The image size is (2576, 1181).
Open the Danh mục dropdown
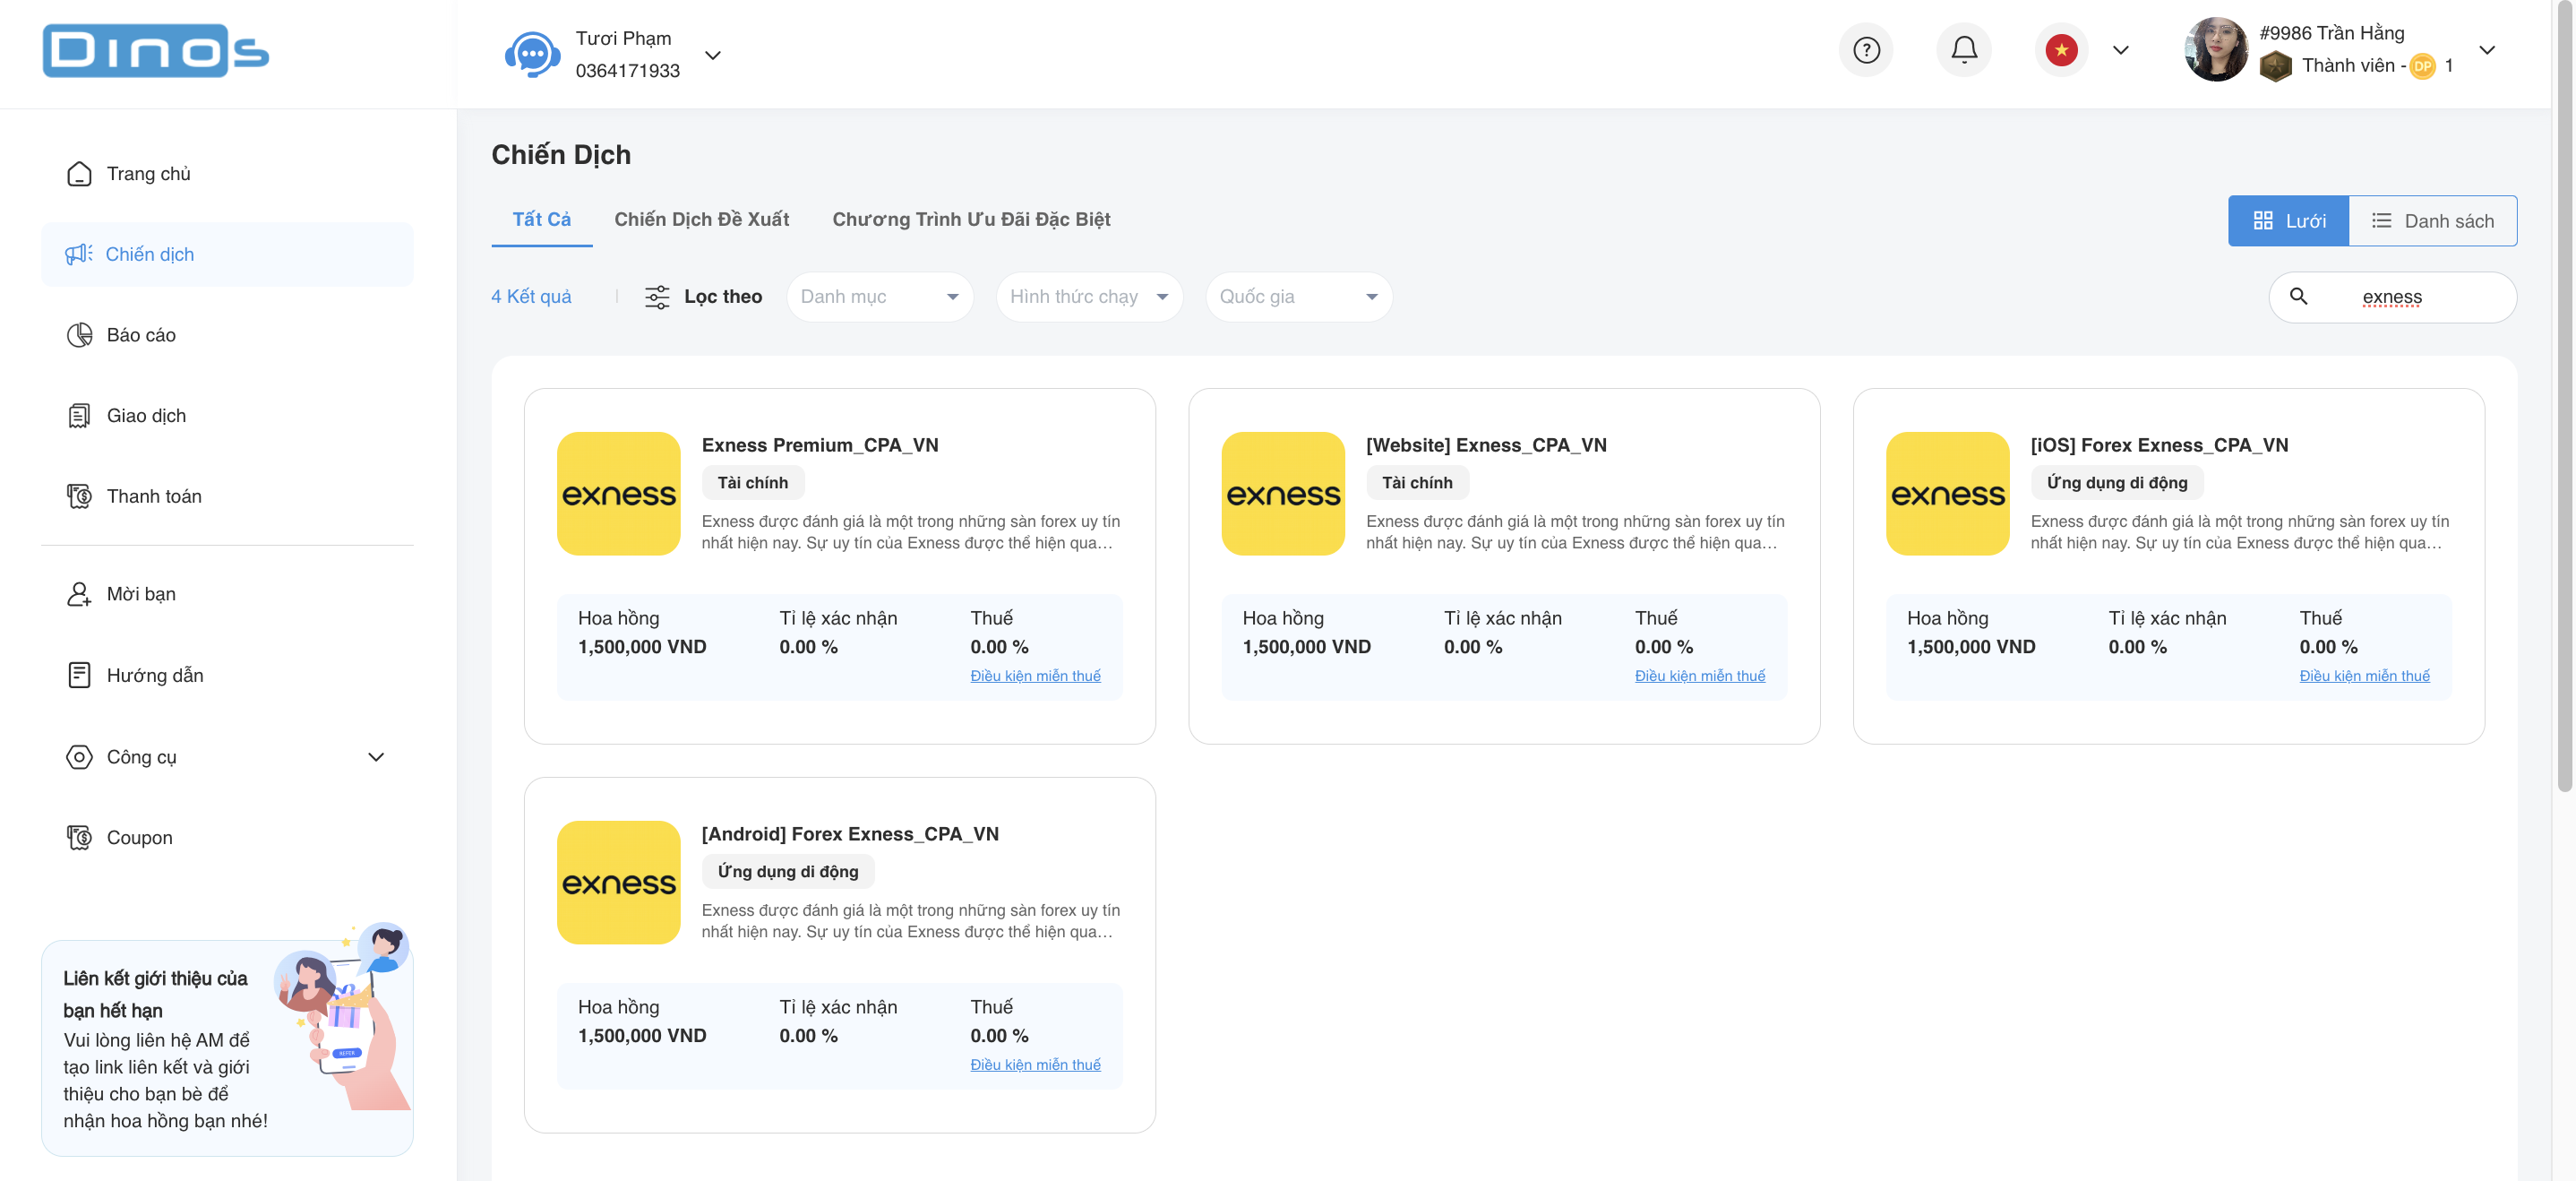point(879,297)
